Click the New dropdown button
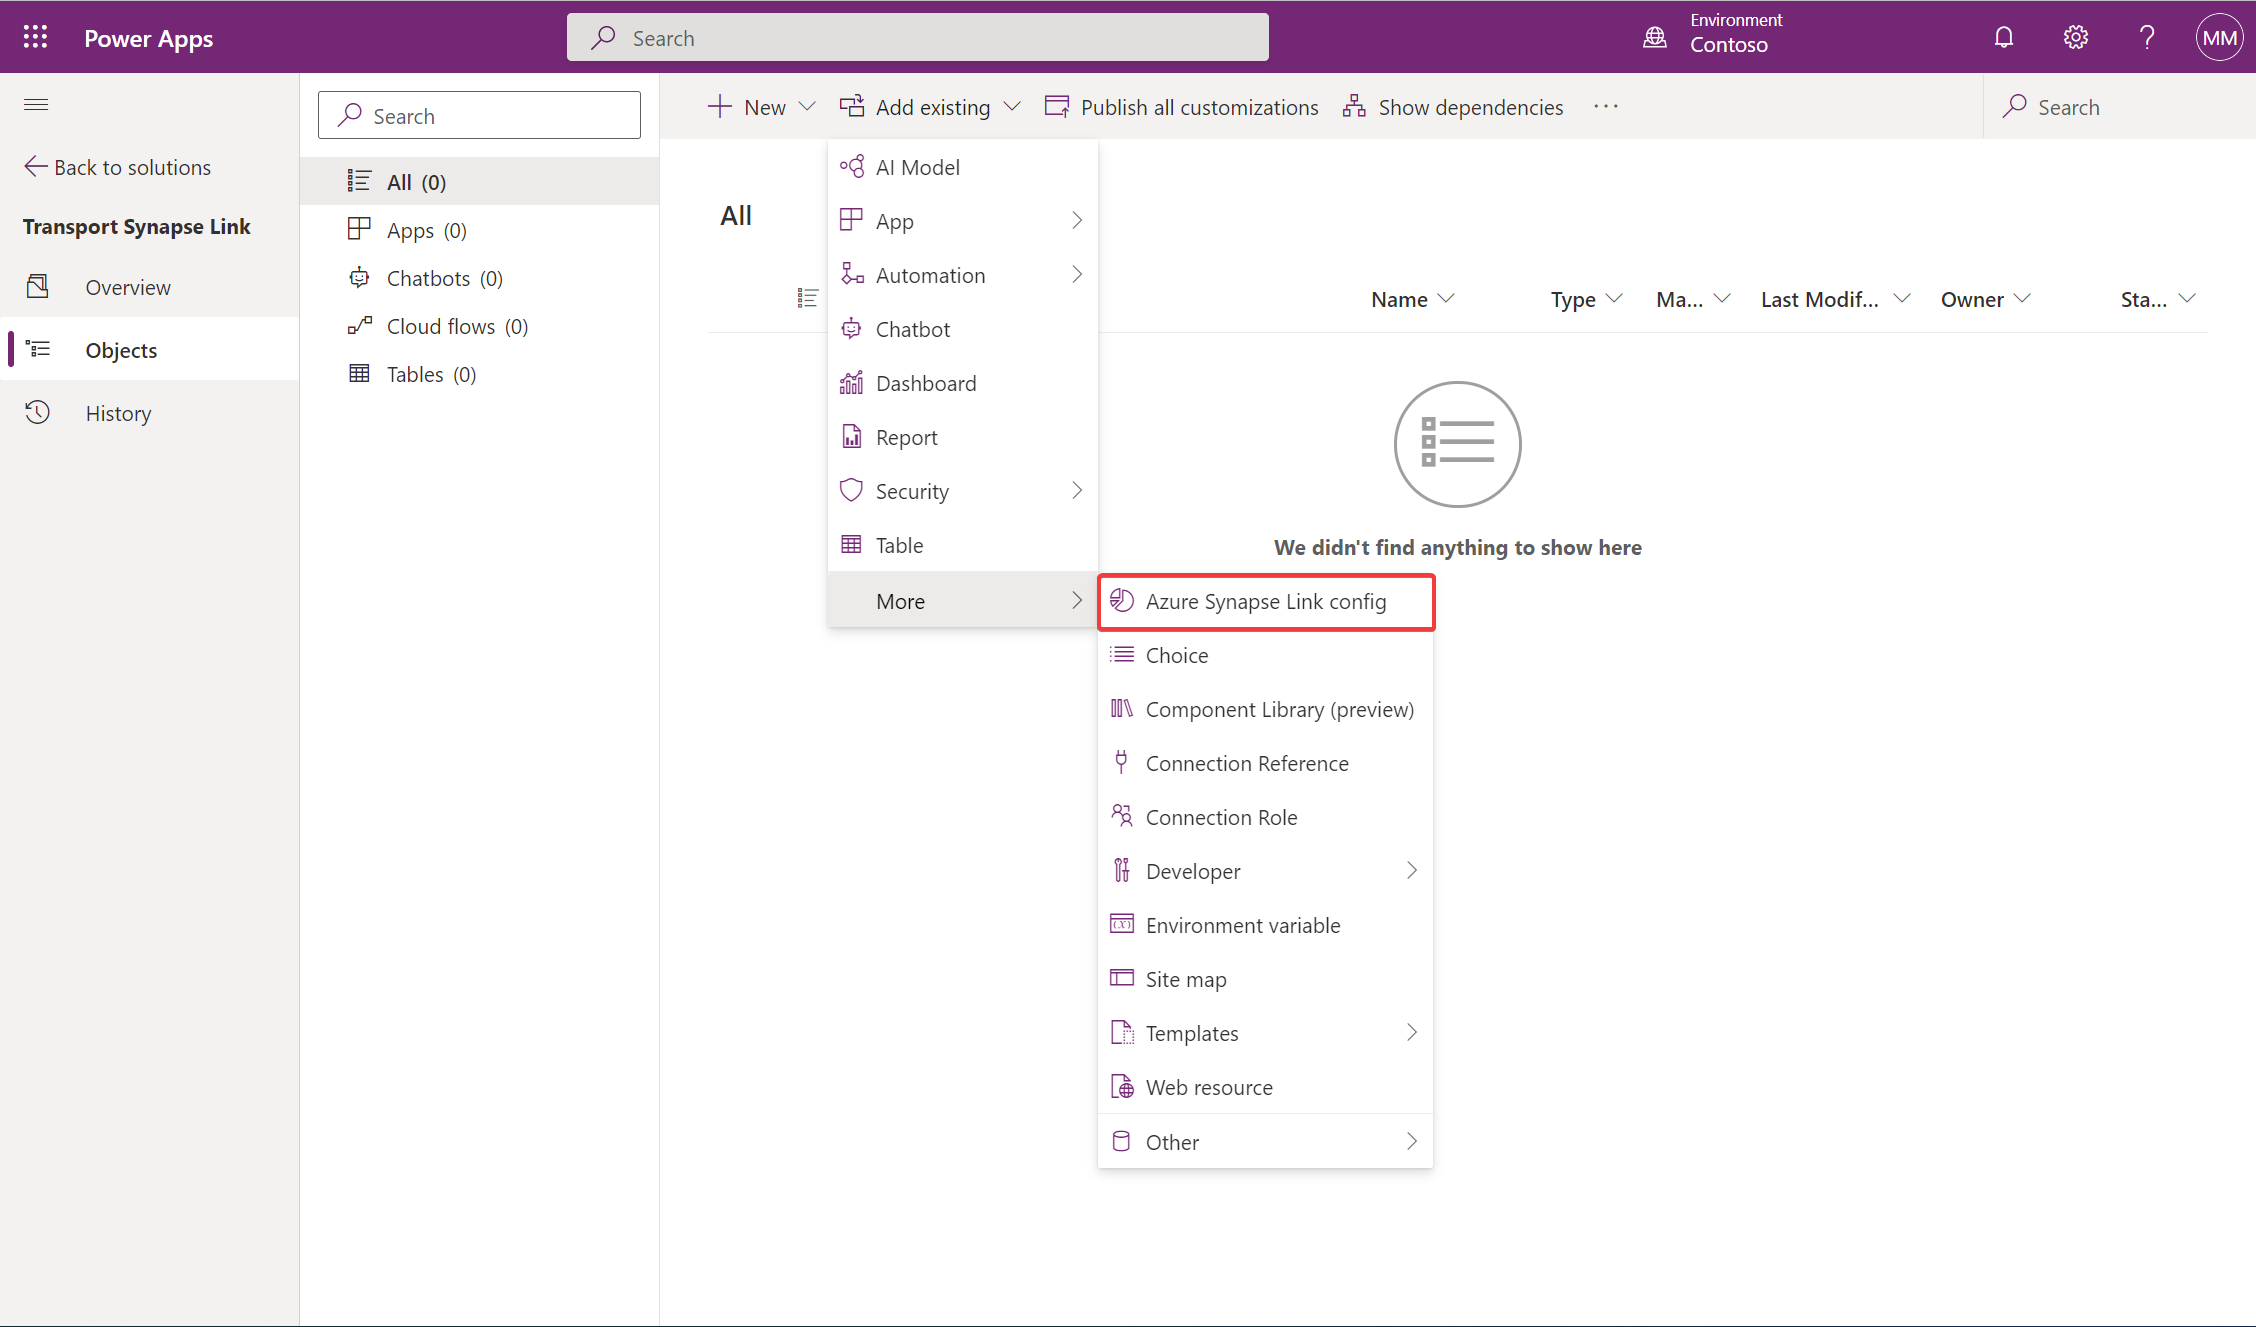Viewport: 2256px width, 1327px height. coord(763,106)
